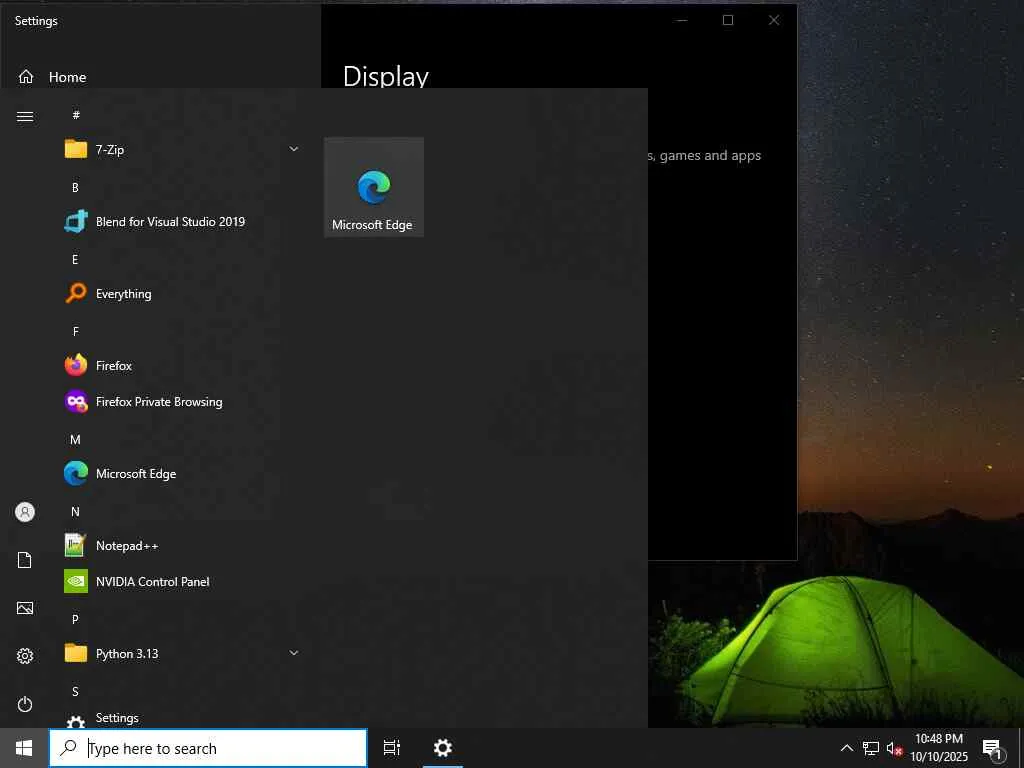Open the network tray icon
Viewport: 1024px width, 768px height.
(x=871, y=748)
